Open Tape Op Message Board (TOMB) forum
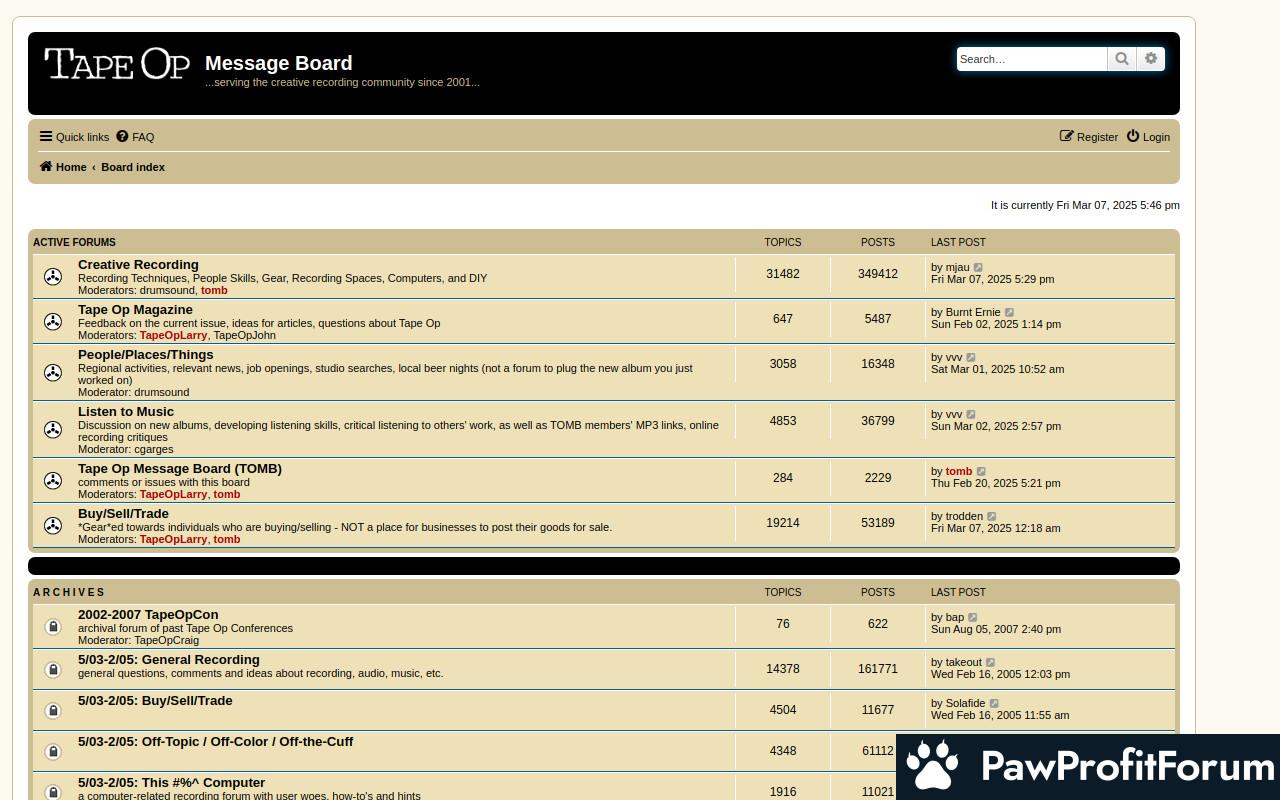This screenshot has width=1280, height=800. [180, 469]
